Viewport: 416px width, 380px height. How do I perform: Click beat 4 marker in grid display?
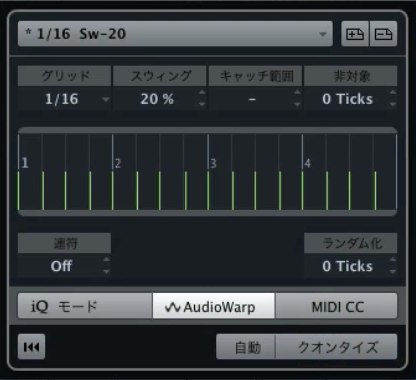[307, 163]
